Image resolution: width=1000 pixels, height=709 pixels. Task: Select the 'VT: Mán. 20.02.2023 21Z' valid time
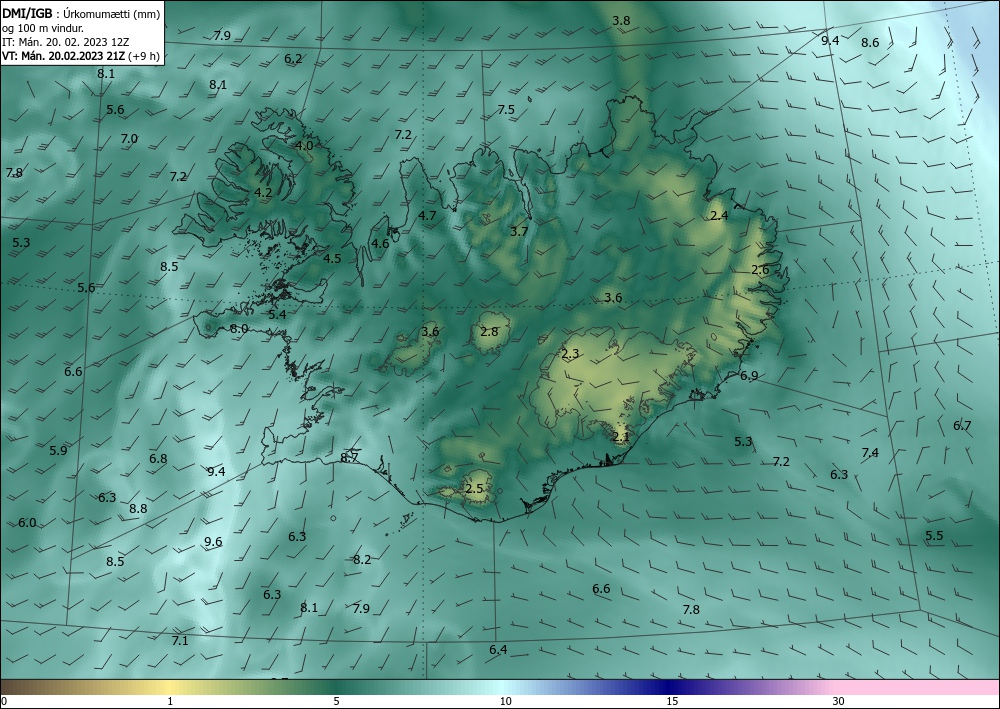(63, 56)
